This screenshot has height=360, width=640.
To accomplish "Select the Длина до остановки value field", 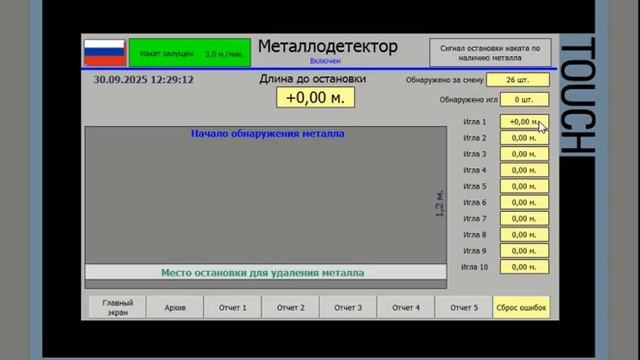I will click(x=316, y=98).
